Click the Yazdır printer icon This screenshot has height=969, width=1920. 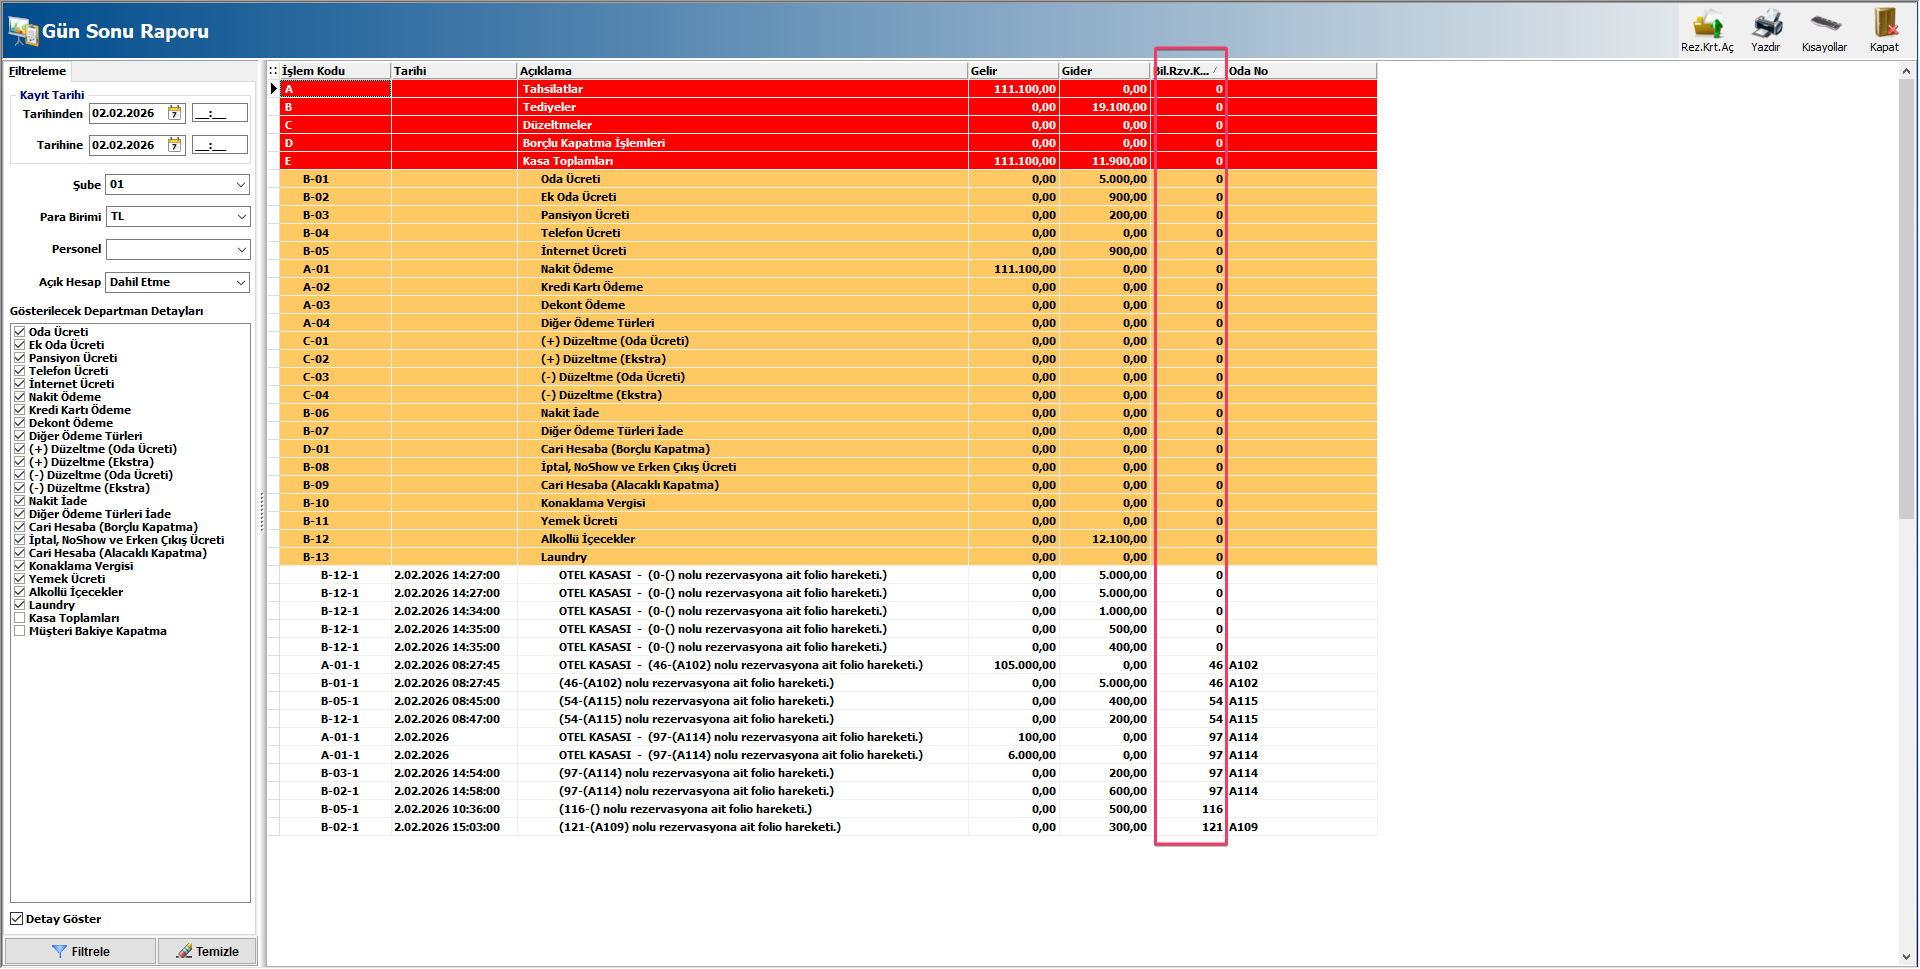(1766, 25)
